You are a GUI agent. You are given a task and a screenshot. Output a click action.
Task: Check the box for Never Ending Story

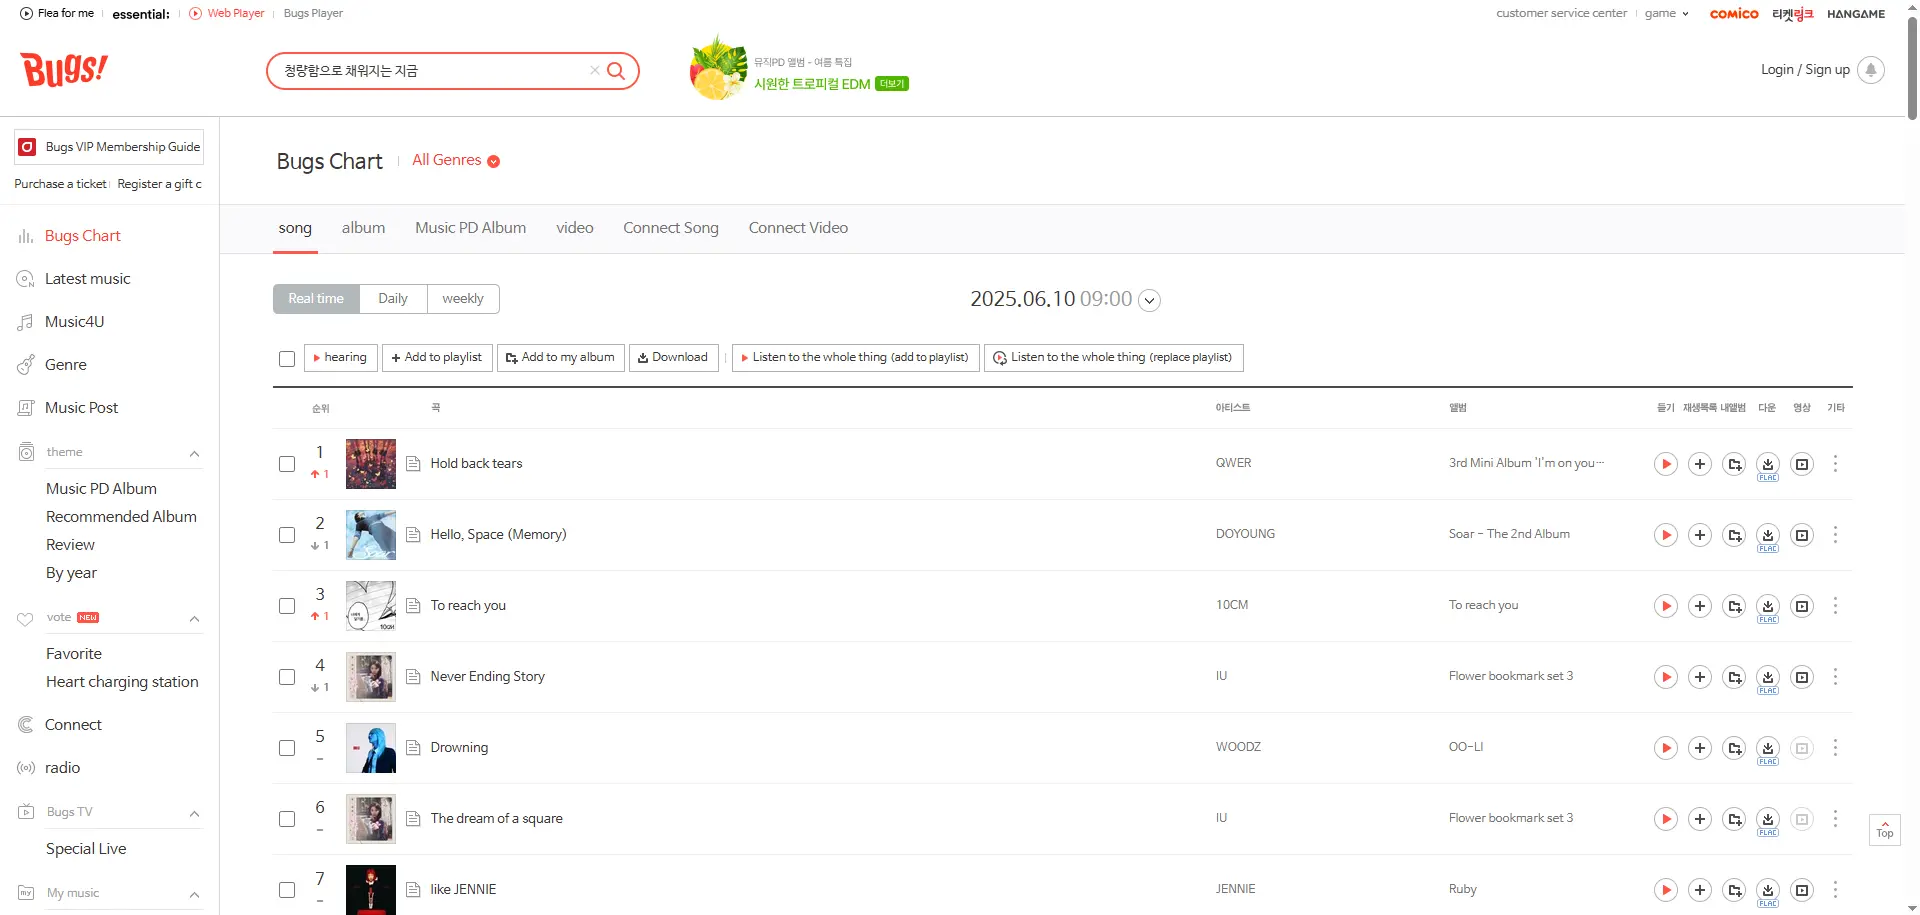[x=287, y=677]
